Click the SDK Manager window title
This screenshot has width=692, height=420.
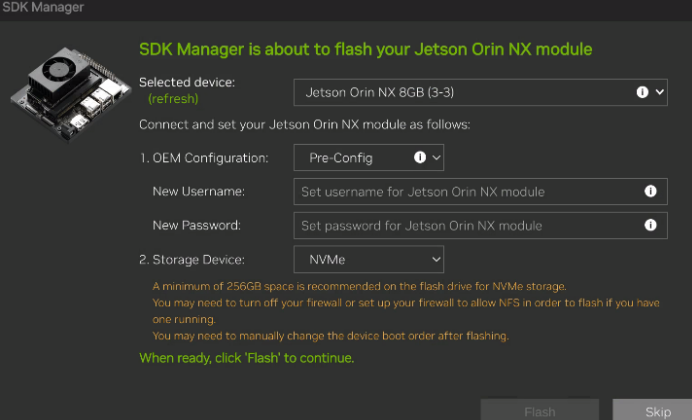tap(42, 7)
